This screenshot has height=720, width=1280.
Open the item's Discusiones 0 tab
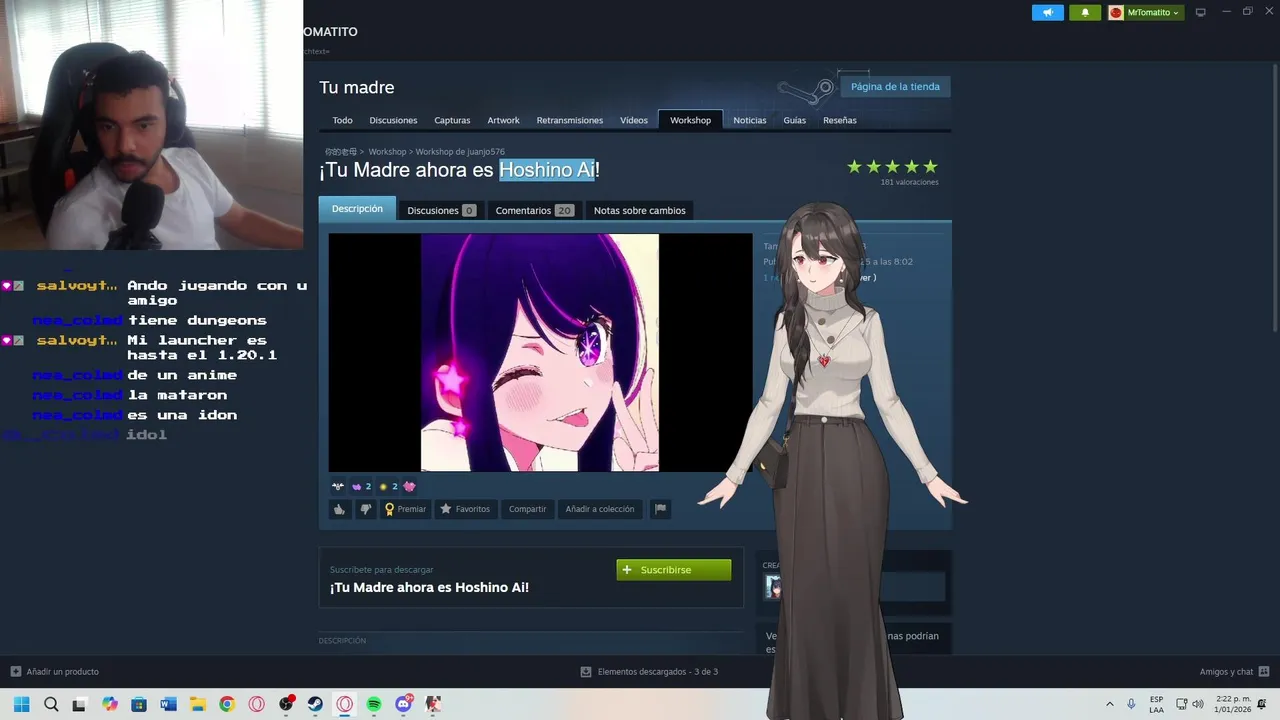(441, 211)
